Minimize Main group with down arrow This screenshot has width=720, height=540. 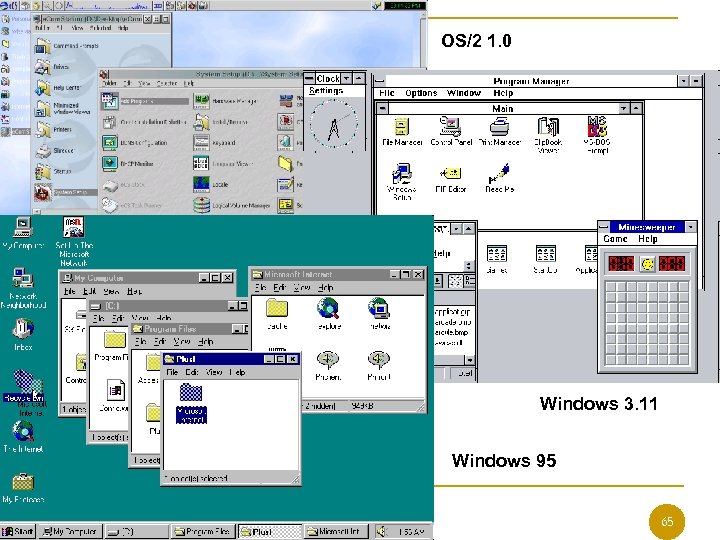click(624, 108)
